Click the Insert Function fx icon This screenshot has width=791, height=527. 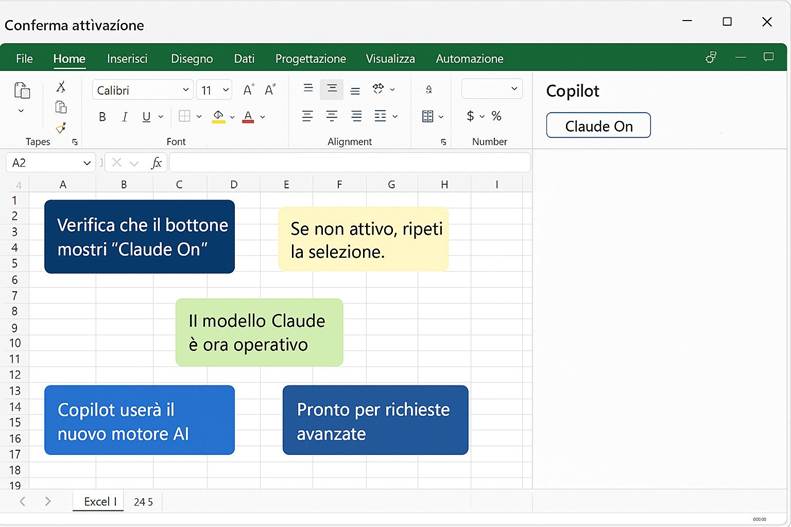156,163
